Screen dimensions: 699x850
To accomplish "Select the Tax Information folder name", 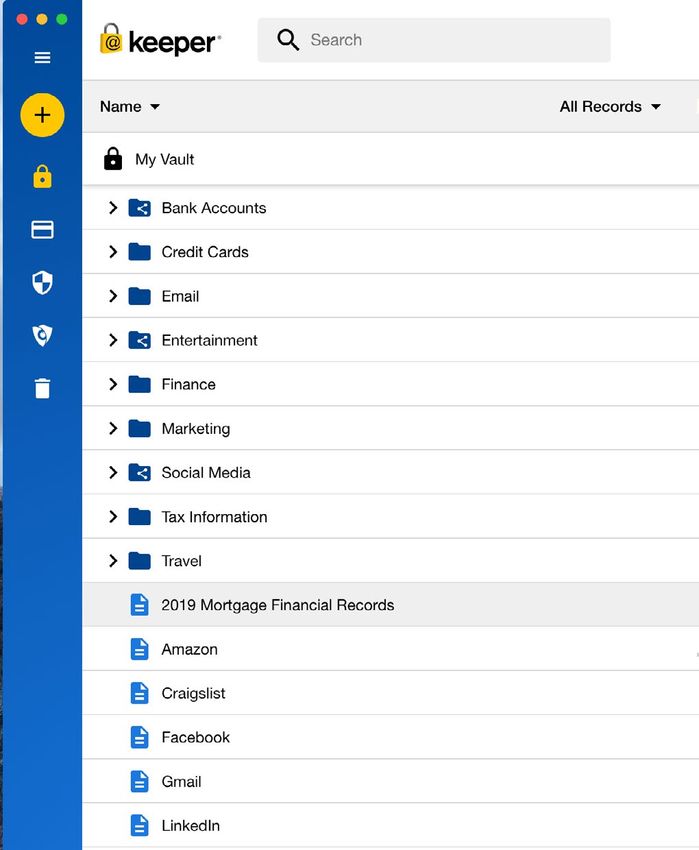I will pos(214,517).
